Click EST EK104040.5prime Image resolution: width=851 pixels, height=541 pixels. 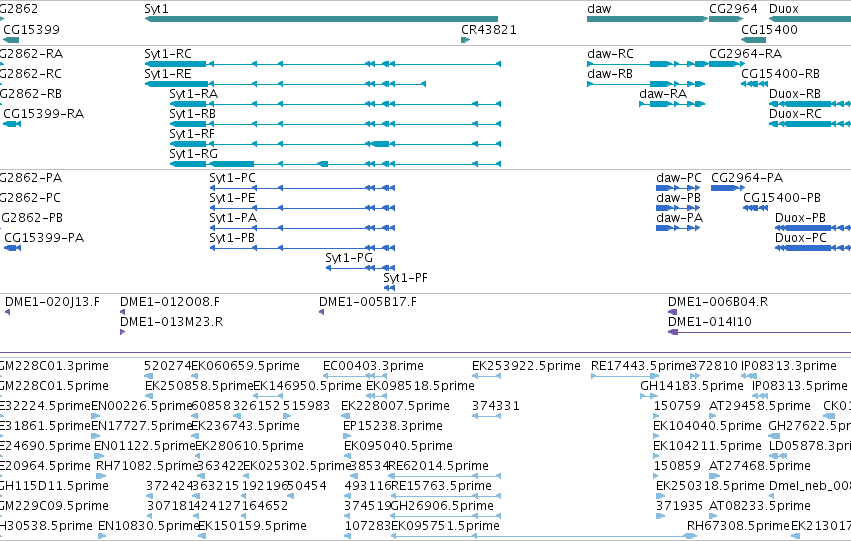pyautogui.click(x=657, y=436)
